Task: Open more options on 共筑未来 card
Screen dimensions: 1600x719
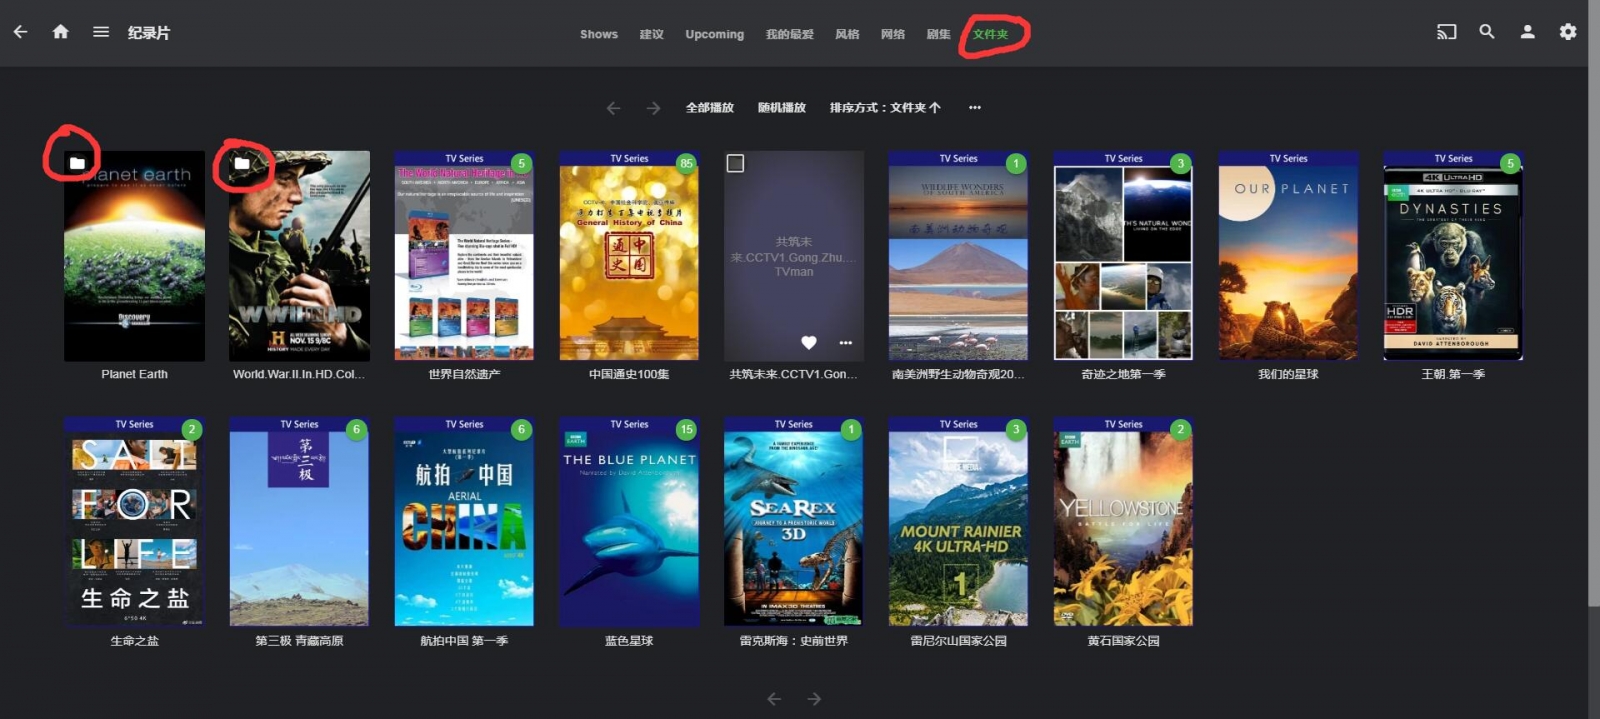Action: [x=846, y=343]
